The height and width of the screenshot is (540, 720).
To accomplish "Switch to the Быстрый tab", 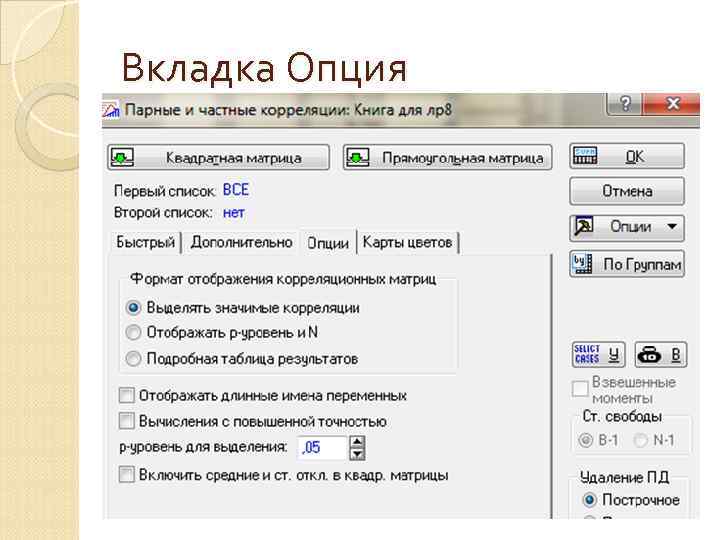I will click(146, 242).
